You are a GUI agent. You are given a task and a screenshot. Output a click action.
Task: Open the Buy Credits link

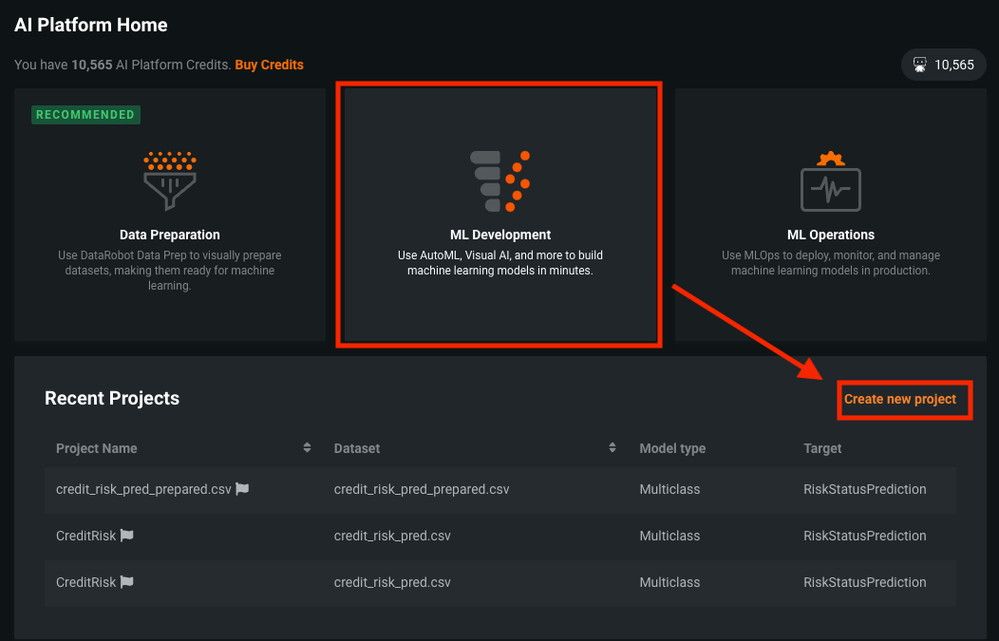click(269, 65)
